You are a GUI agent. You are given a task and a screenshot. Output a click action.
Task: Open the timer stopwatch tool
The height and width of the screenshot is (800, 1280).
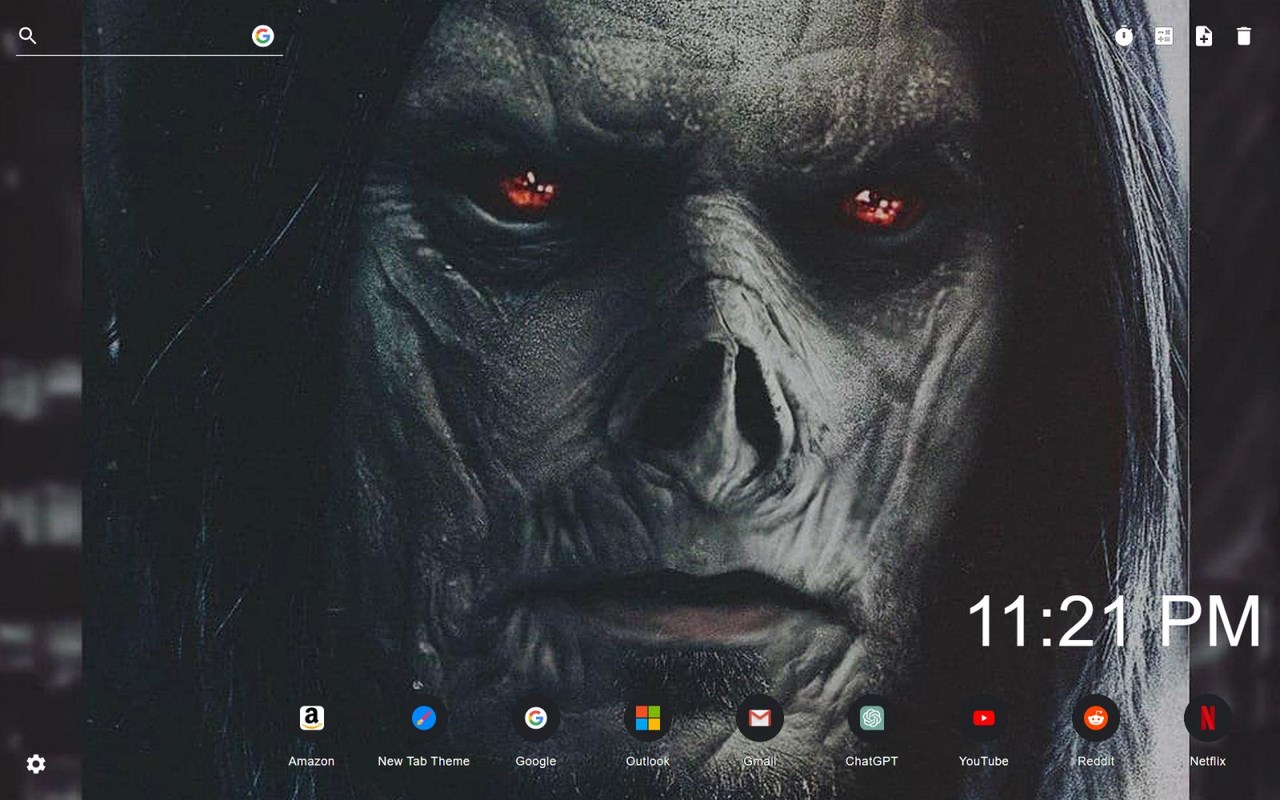tap(1124, 36)
